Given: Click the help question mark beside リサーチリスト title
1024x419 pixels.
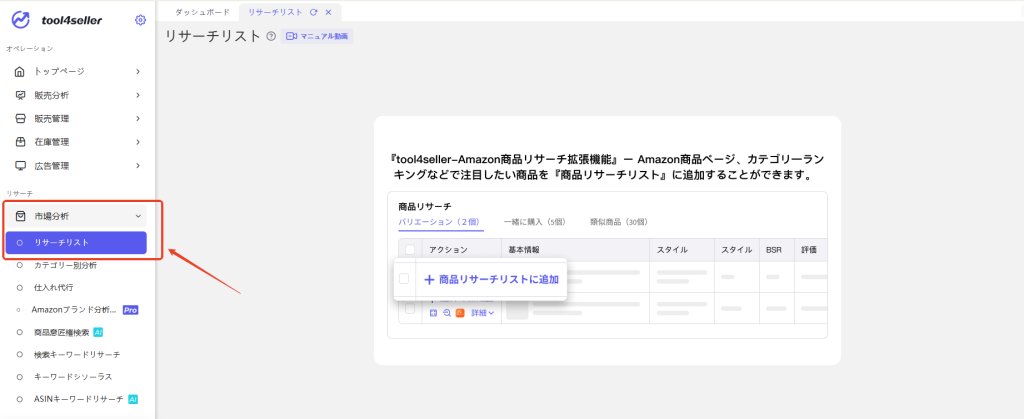Looking at the screenshot, I should (x=271, y=36).
